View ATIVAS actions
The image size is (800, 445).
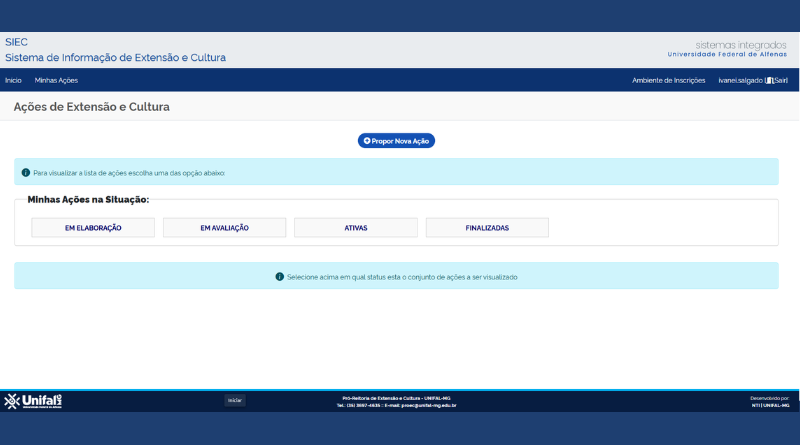355,228
